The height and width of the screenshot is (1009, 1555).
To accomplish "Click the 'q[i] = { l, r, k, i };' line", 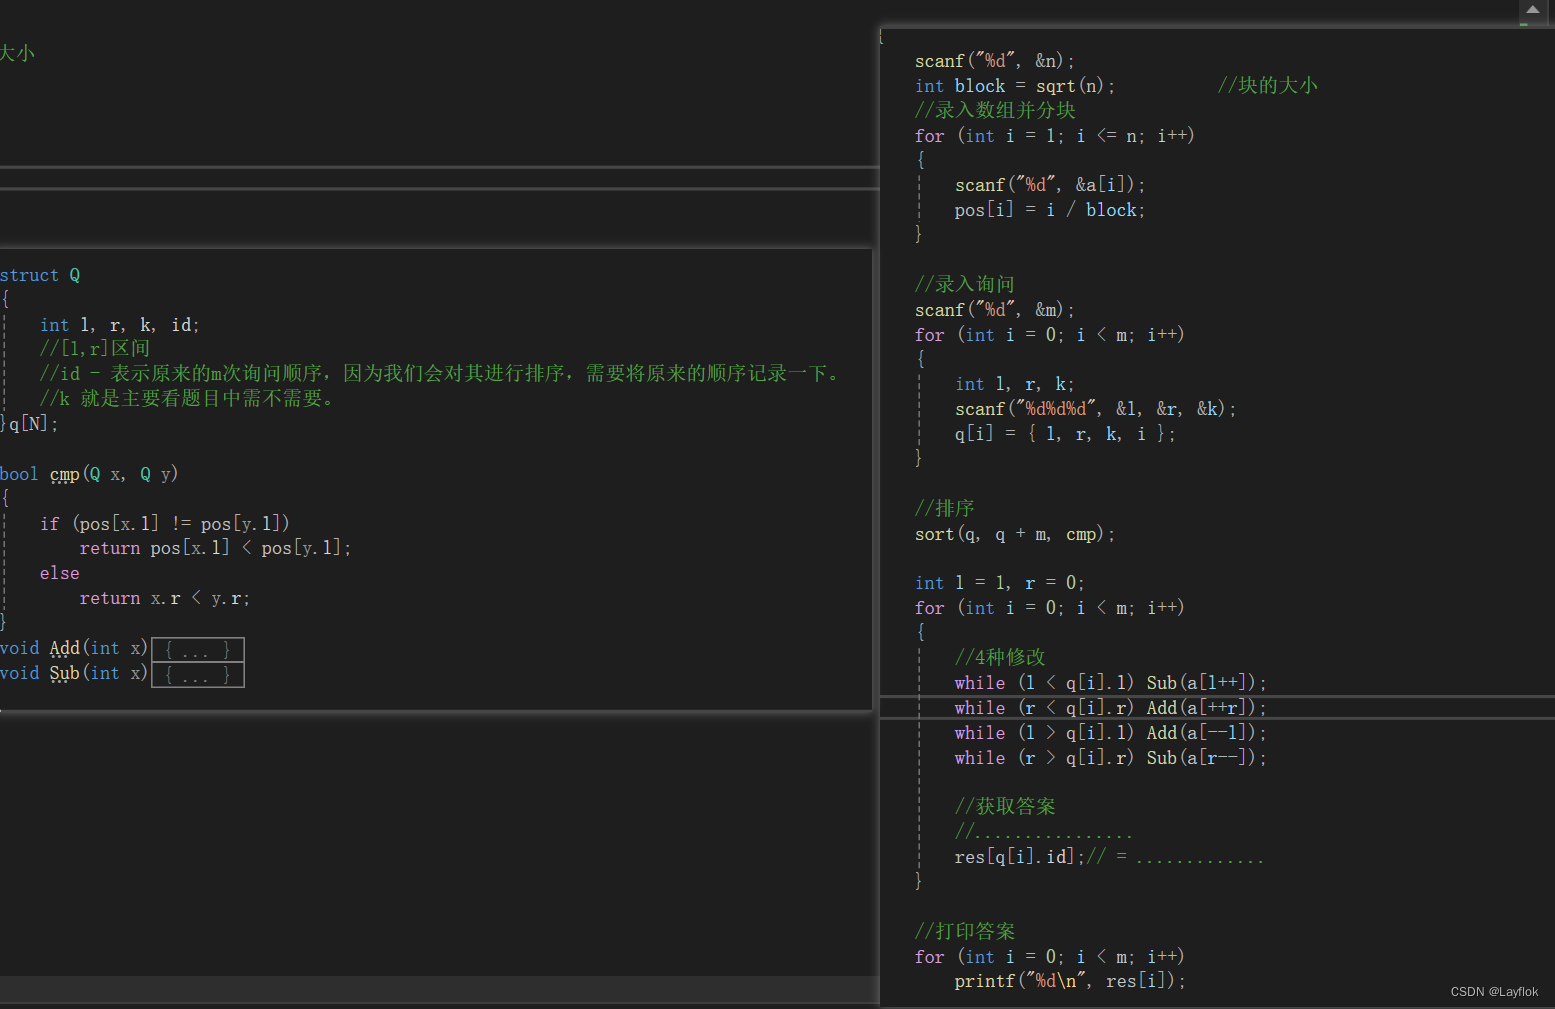I will point(1065,434).
